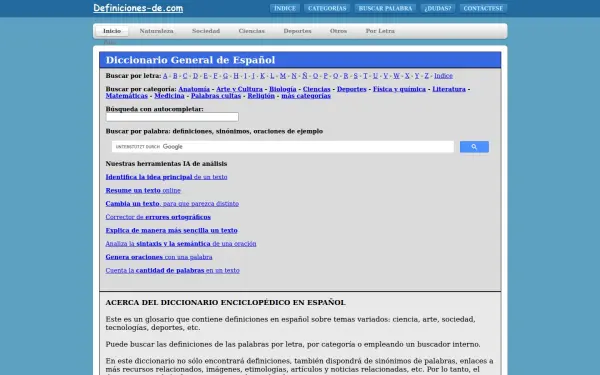Open the Índice link after letter Z
The width and height of the screenshot is (600, 375).
tap(443, 76)
